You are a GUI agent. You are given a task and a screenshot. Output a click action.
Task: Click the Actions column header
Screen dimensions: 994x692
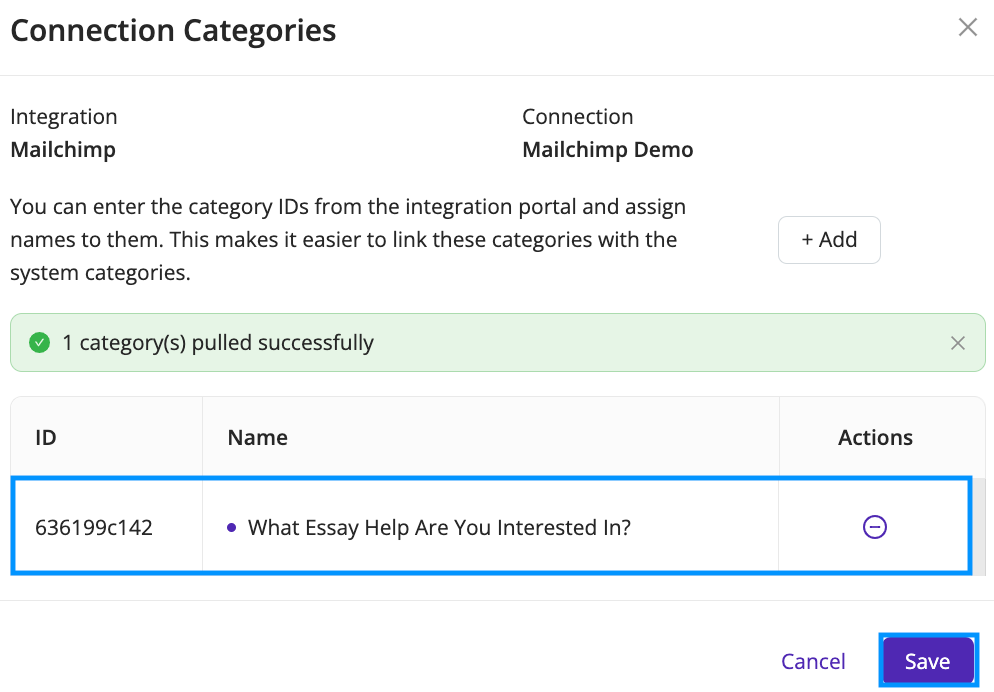(x=875, y=437)
